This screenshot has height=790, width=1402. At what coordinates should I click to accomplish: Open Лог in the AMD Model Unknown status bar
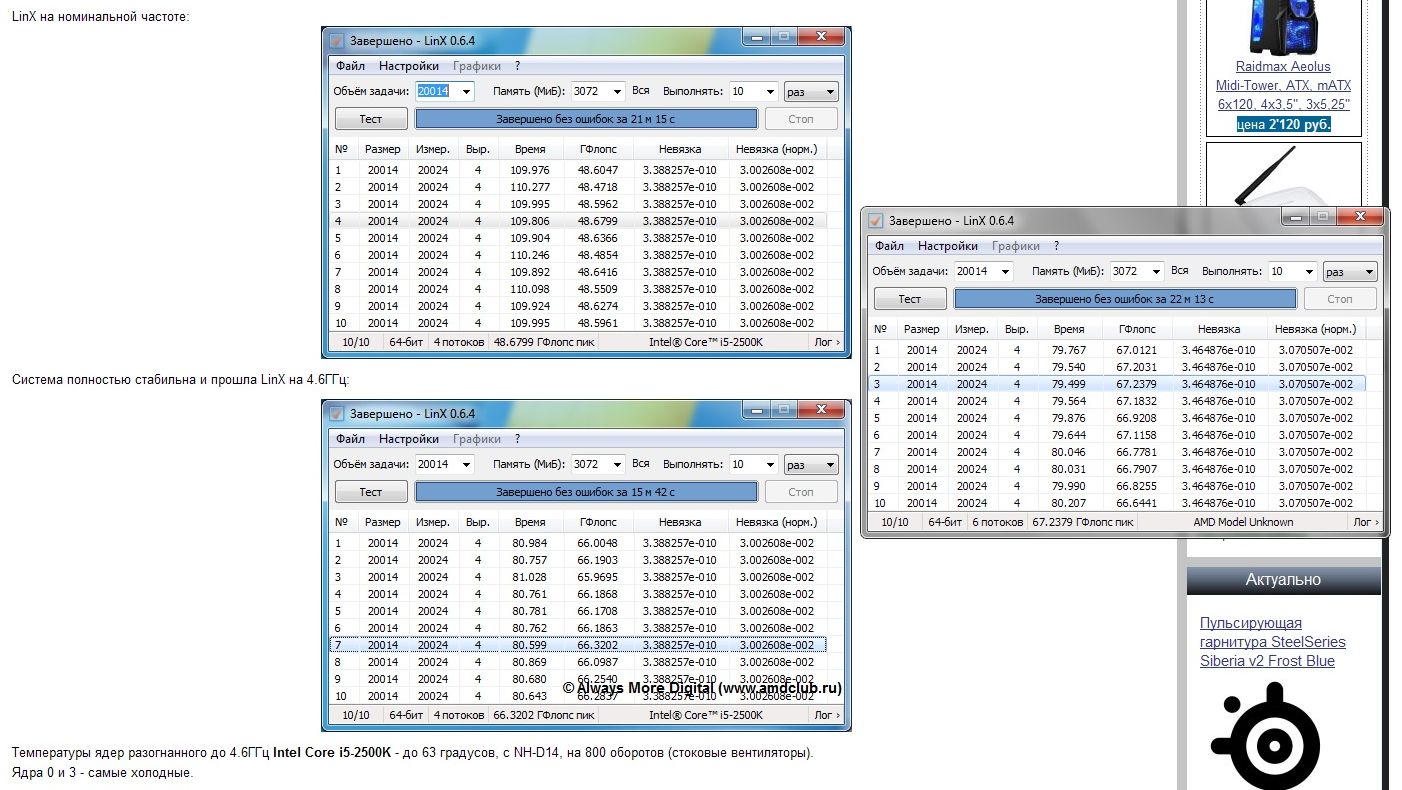(1365, 522)
